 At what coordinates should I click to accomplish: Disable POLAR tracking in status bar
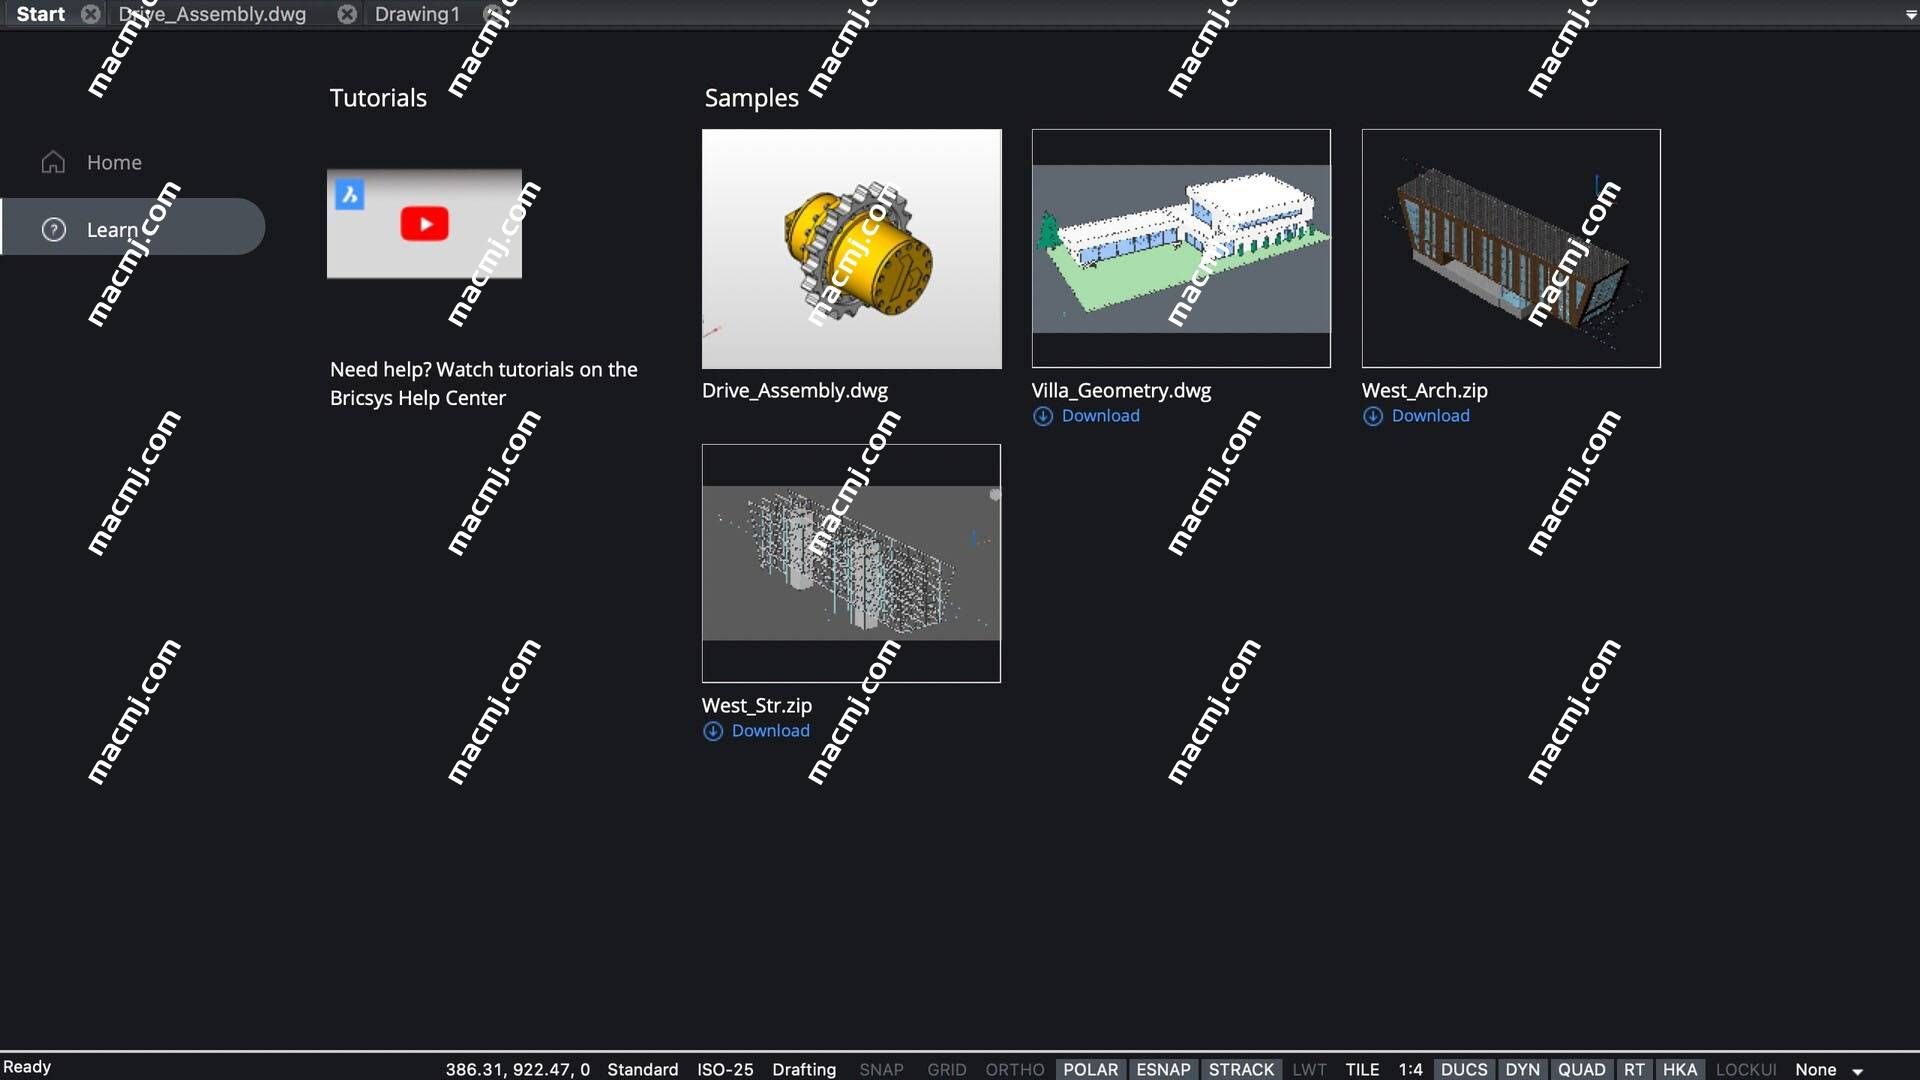[1090, 1069]
